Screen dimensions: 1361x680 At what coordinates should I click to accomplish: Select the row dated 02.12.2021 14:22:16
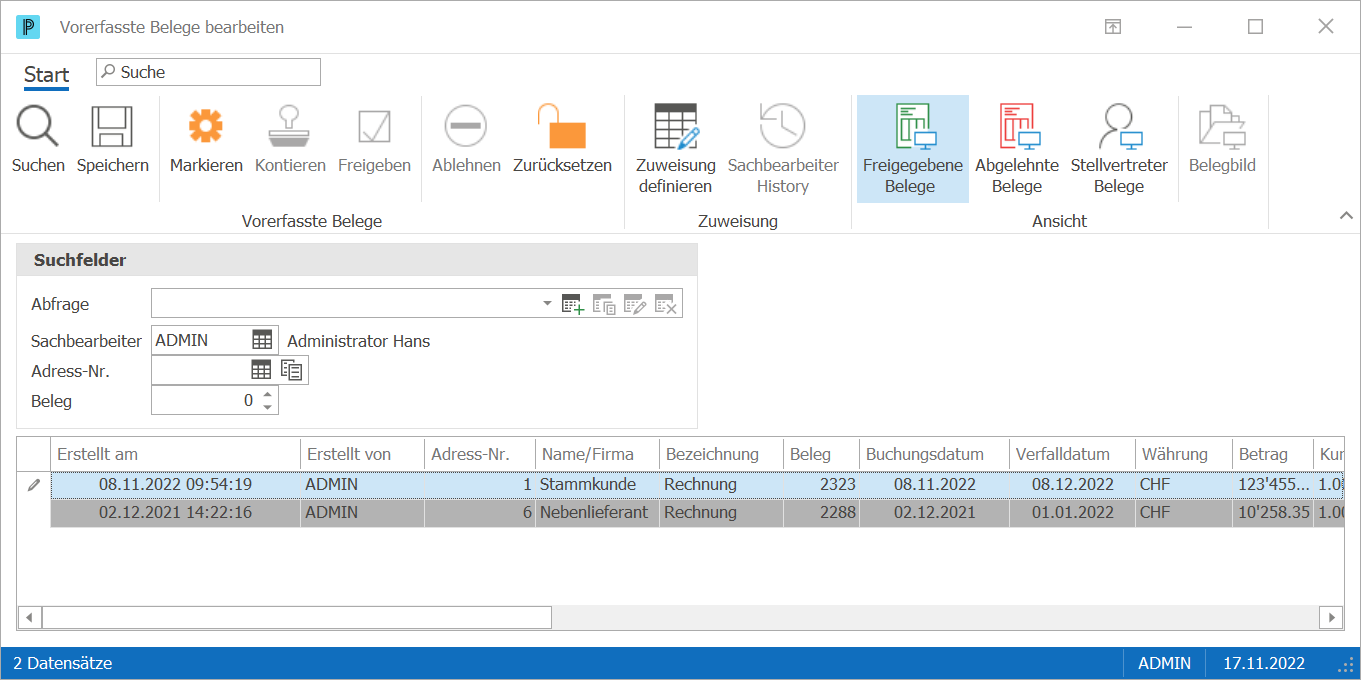pos(697,513)
